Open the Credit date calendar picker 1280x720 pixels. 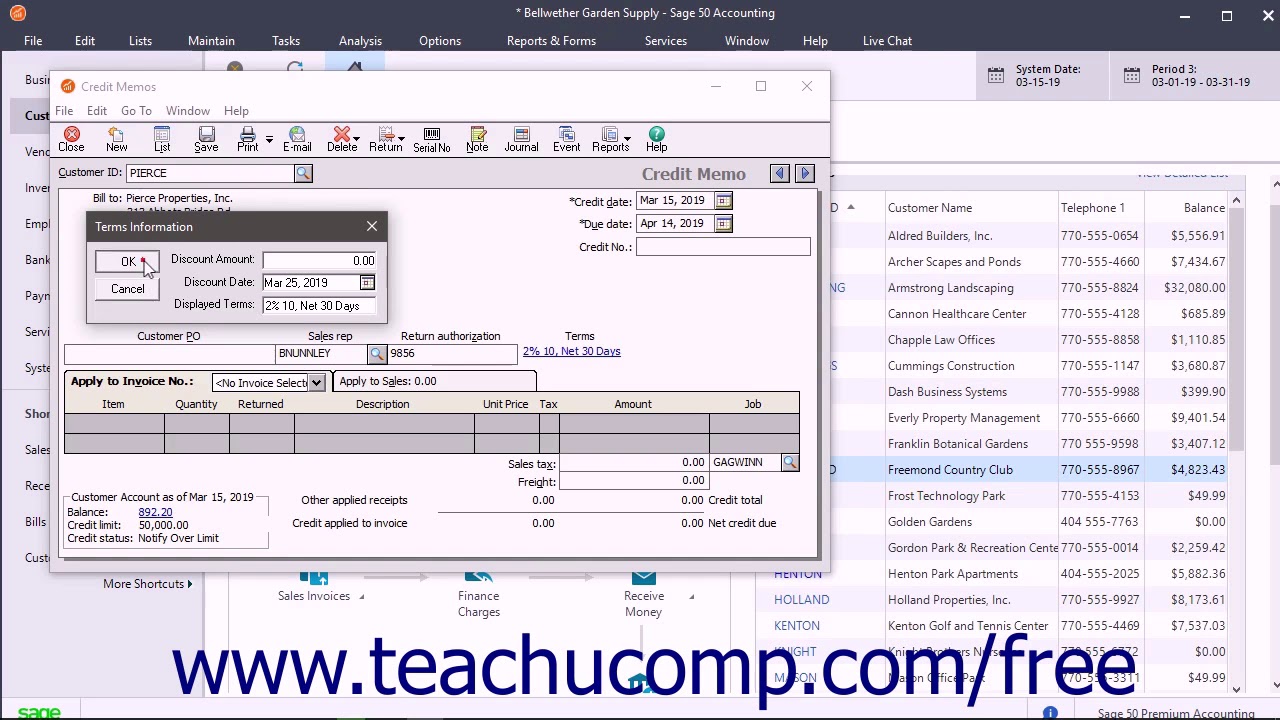[723, 201]
